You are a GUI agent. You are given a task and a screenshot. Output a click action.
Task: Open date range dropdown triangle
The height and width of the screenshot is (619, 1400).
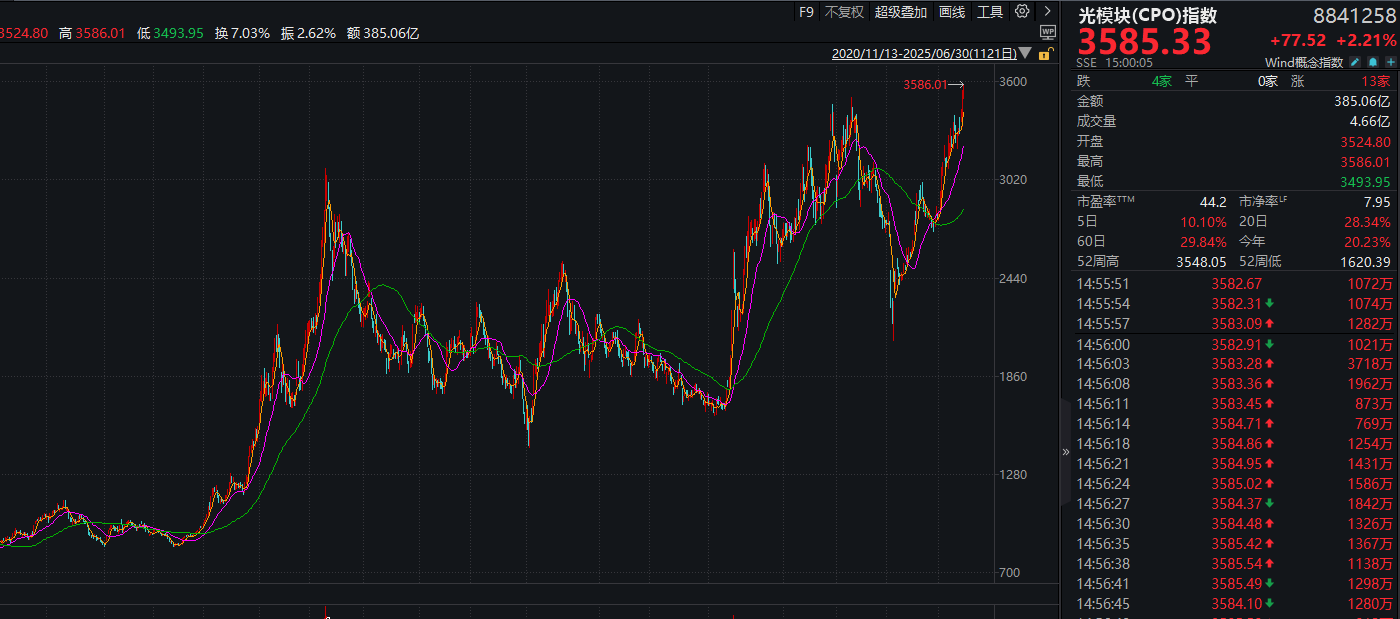tap(1027, 54)
